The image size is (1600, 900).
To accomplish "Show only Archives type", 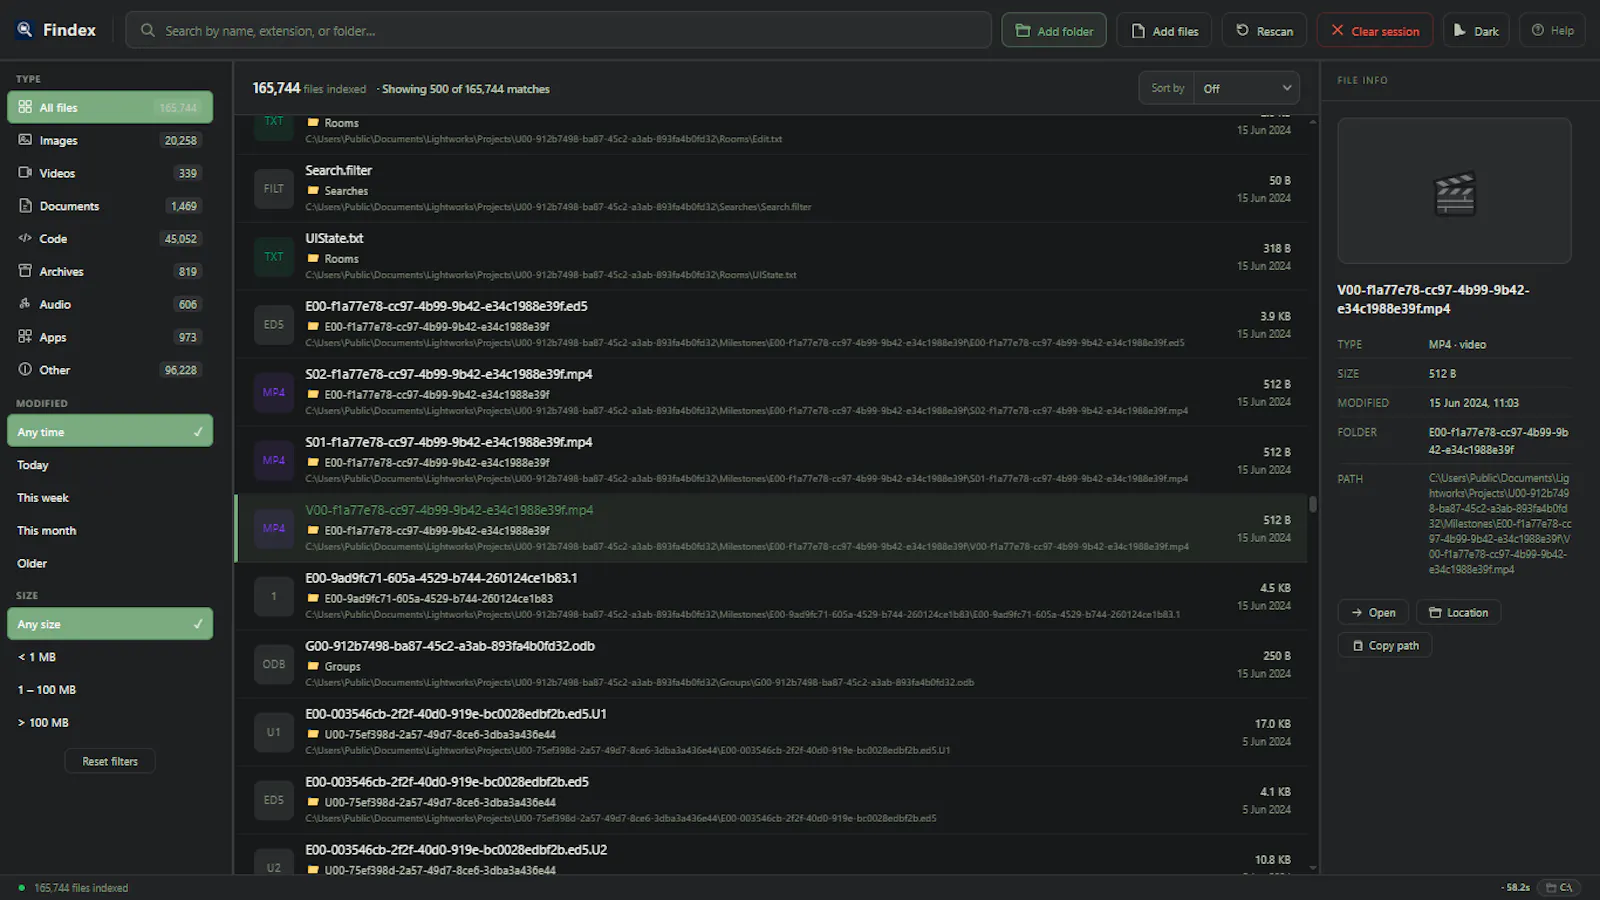I will point(110,271).
